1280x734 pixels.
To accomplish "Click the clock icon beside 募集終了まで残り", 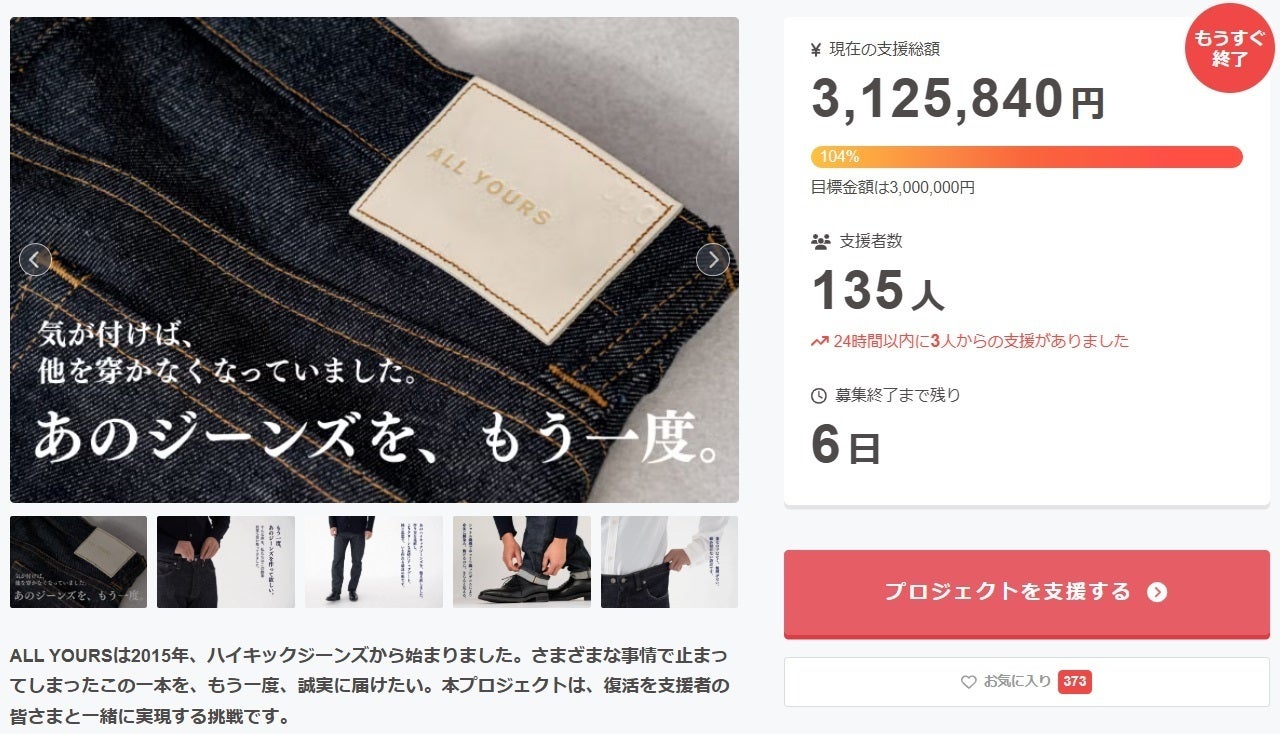I will pos(819,396).
